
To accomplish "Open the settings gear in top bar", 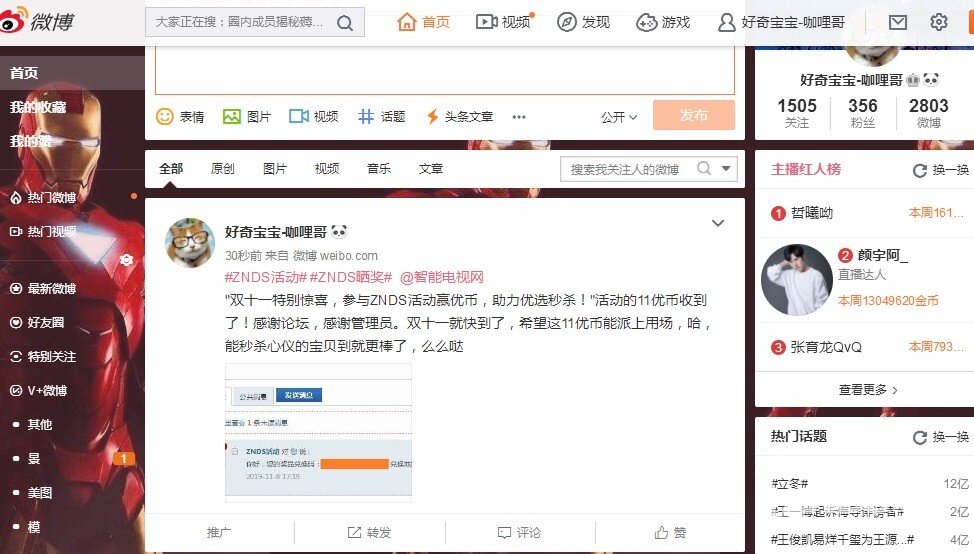I will (939, 22).
